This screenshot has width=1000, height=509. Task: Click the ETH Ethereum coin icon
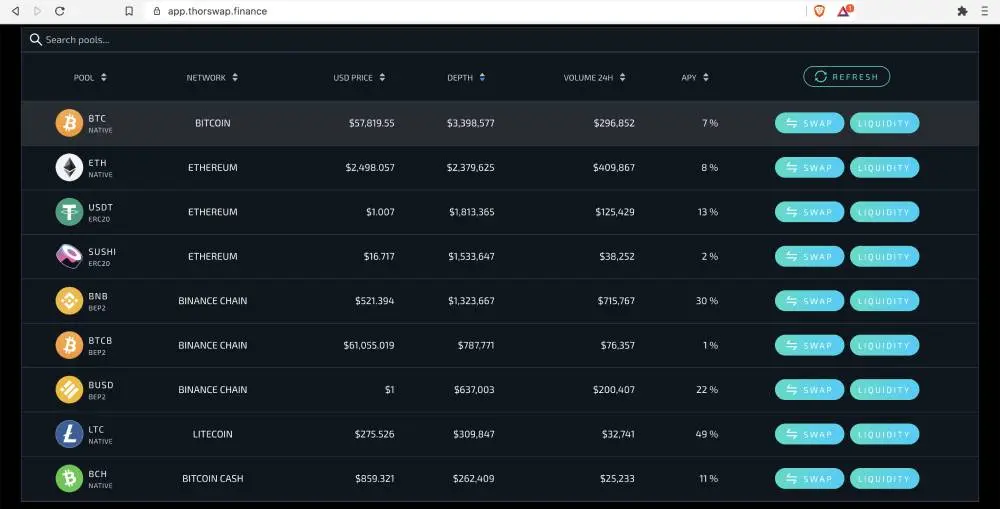tap(69, 168)
